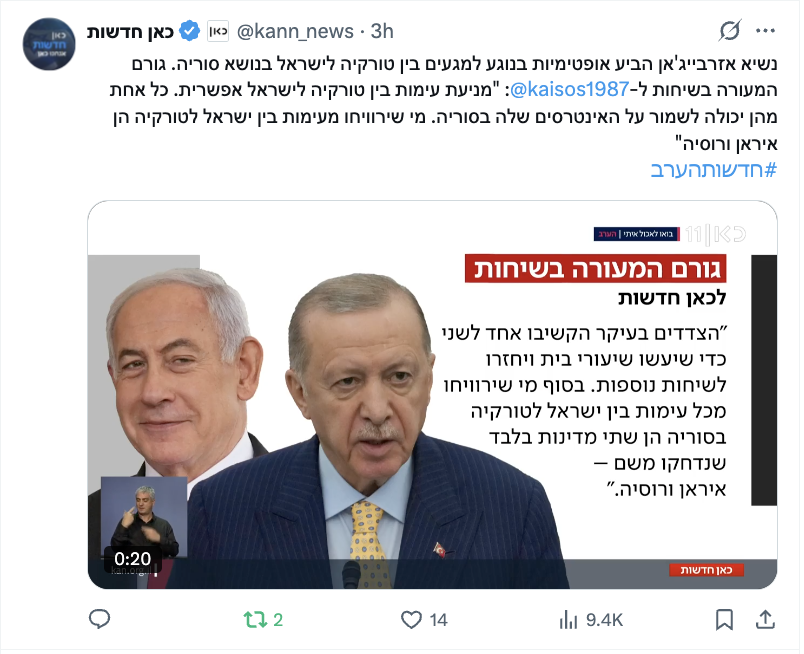Click the like count 14

438,620
